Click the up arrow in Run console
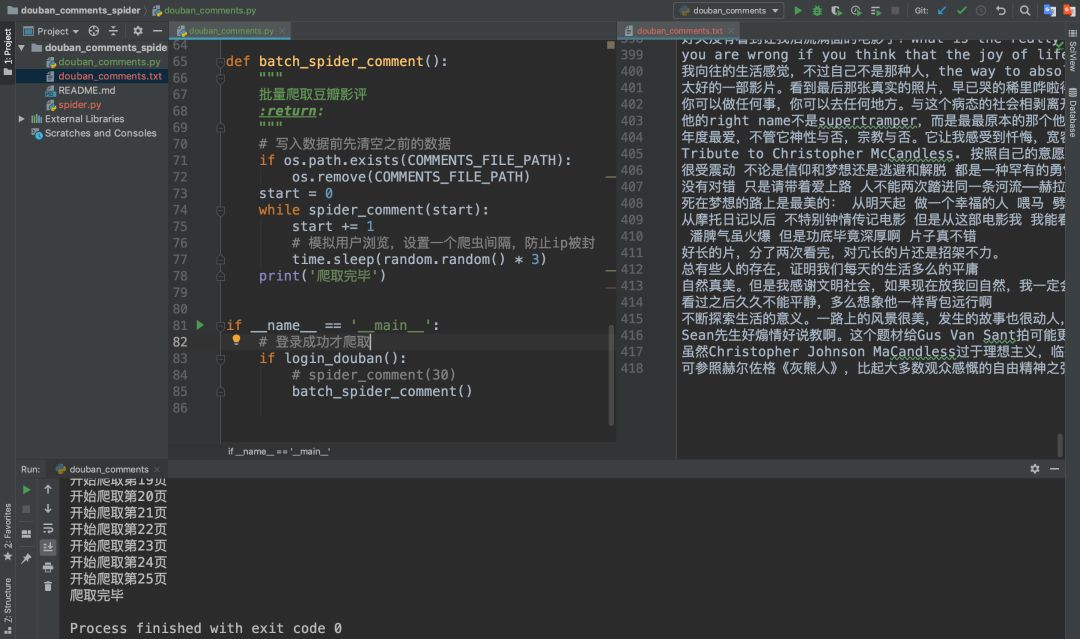This screenshot has height=639, width=1080. pyautogui.click(x=48, y=489)
